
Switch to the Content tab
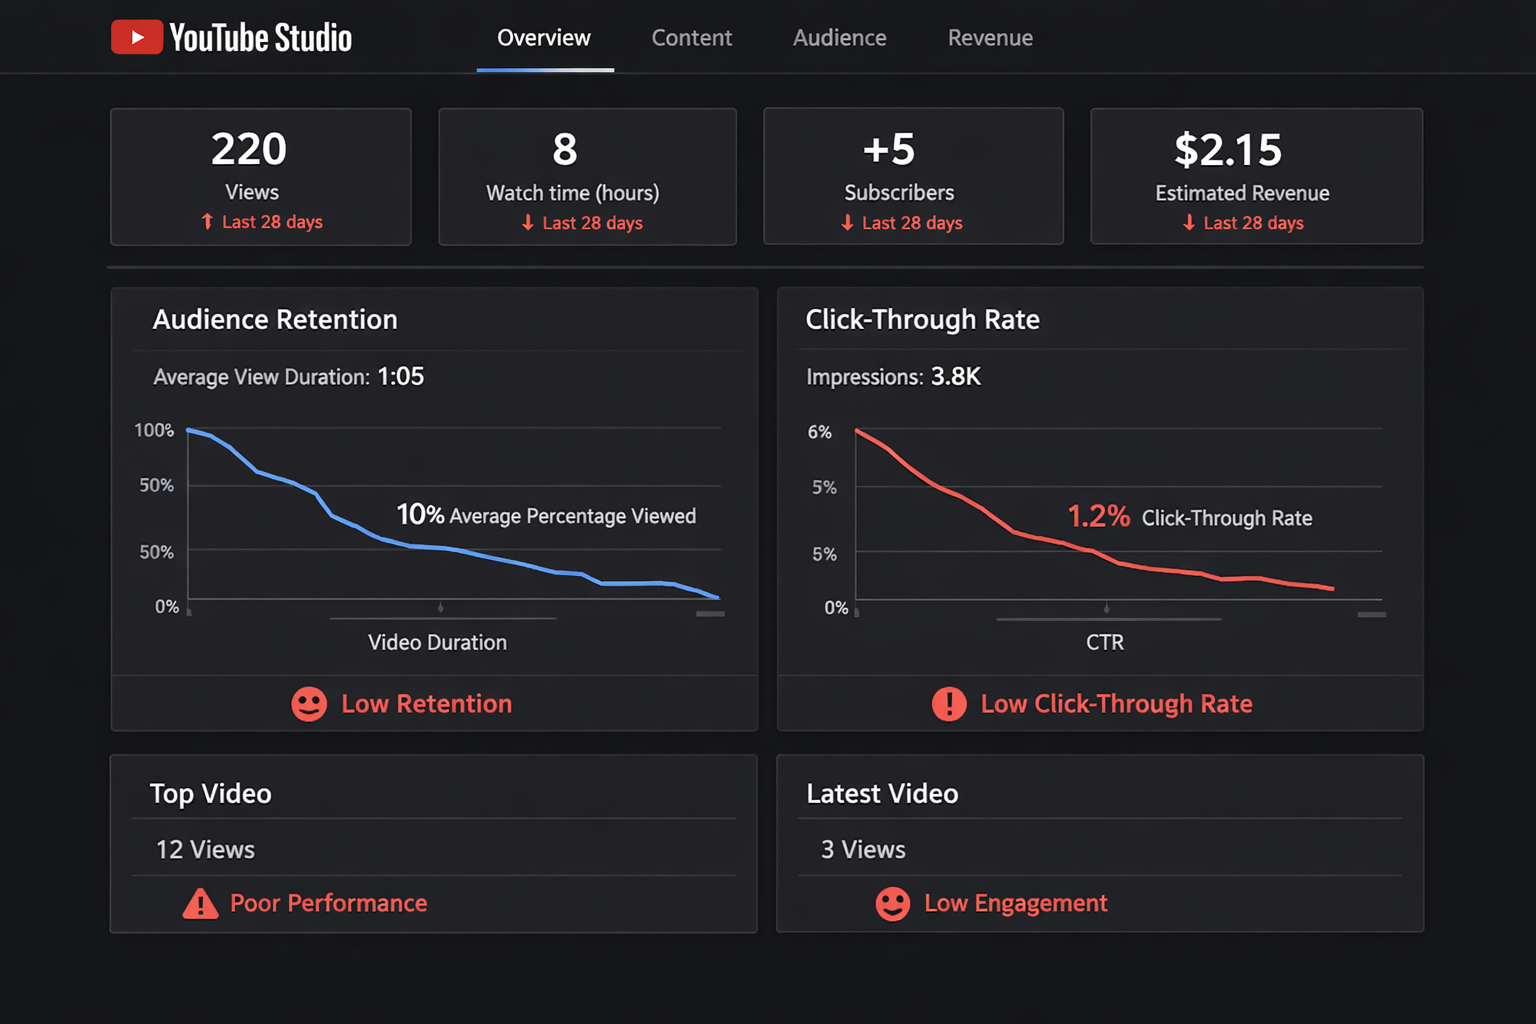[x=691, y=38]
